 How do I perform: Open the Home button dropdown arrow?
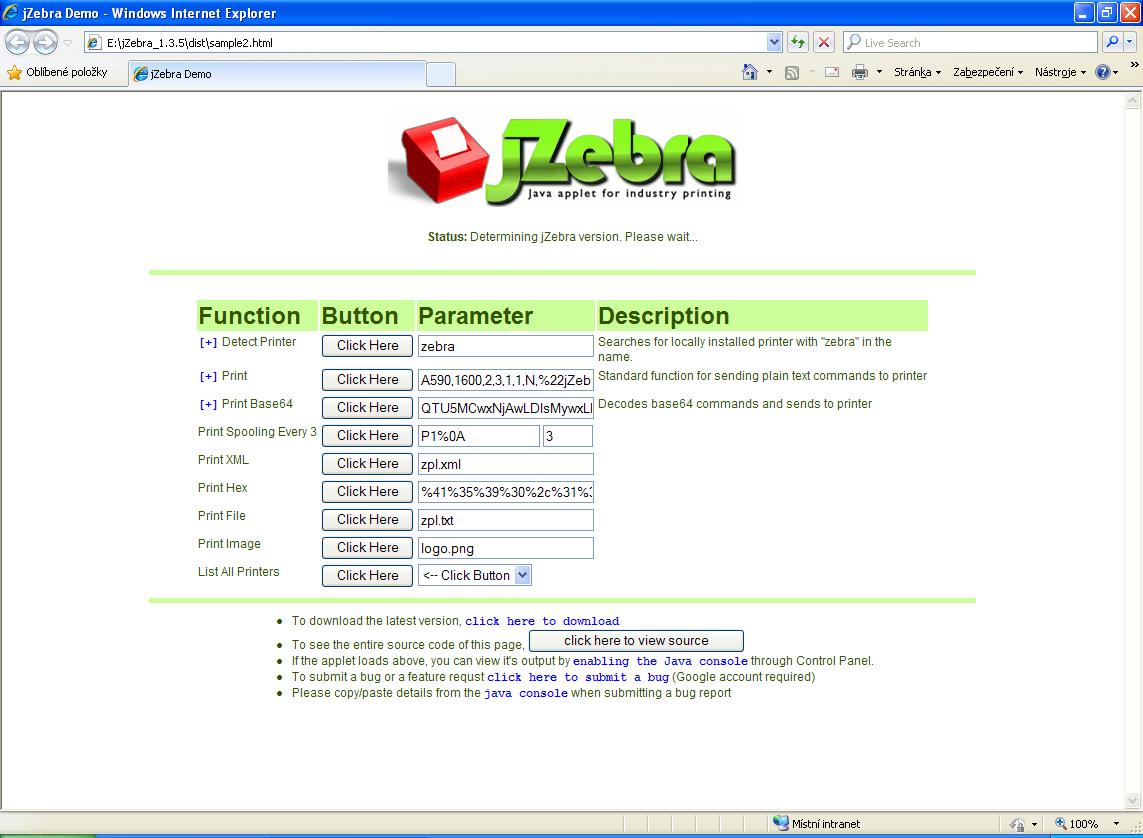pos(769,72)
